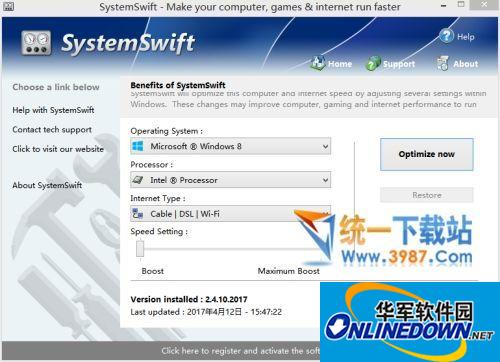
Task: Click the Choose a link below heading
Action: (x=56, y=87)
